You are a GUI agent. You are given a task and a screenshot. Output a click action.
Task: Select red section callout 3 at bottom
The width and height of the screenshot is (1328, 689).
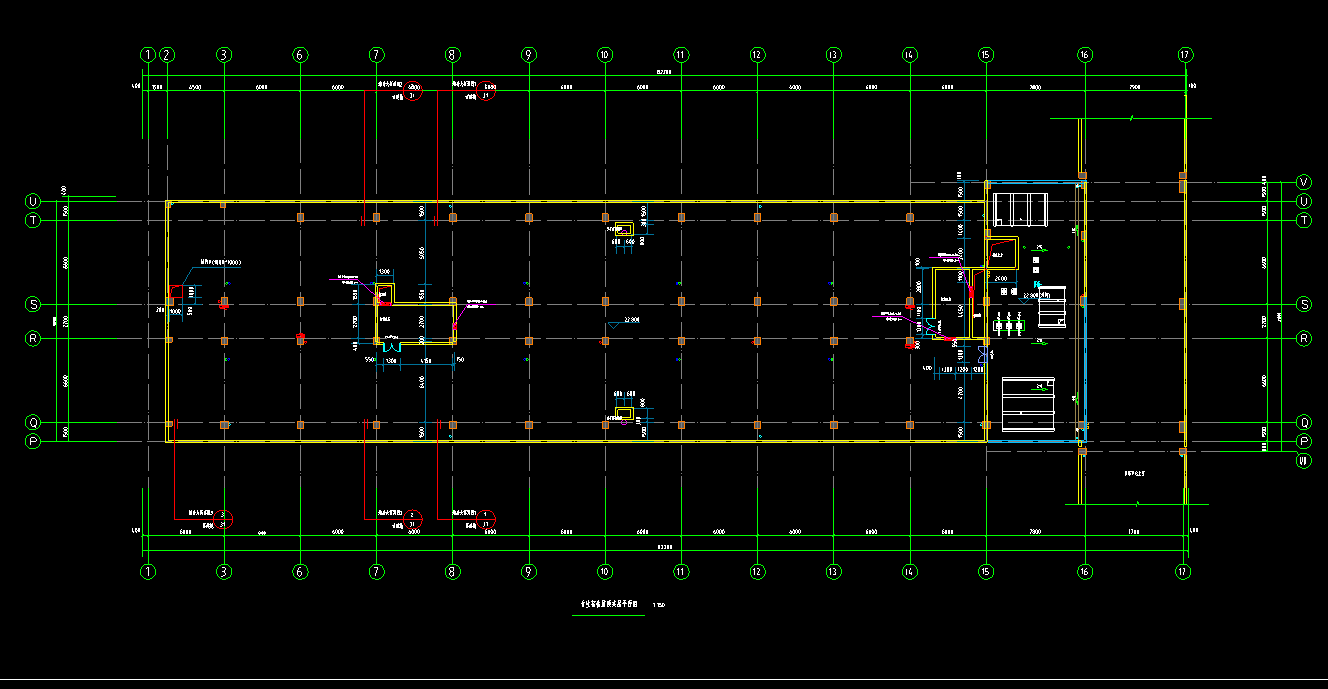click(x=224, y=519)
